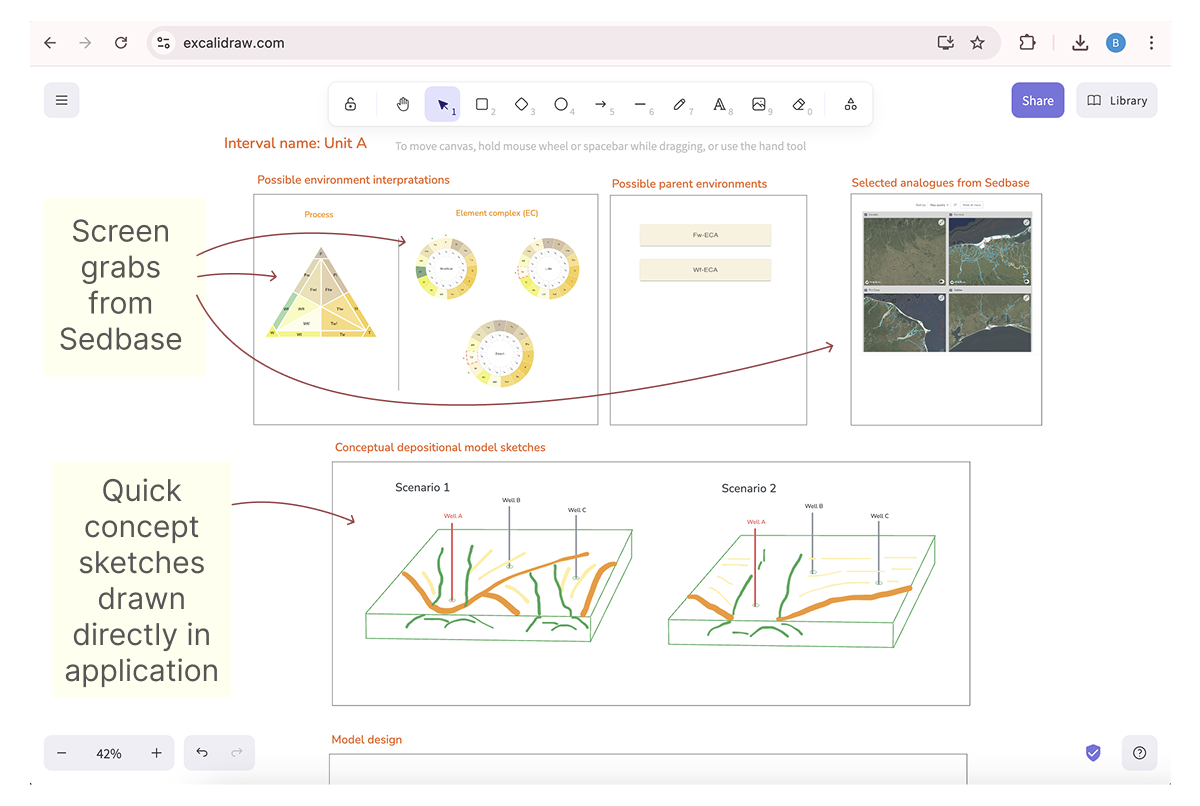1200x806 pixels.
Task: Reset zoom by clicking 42%
Action: click(109, 753)
